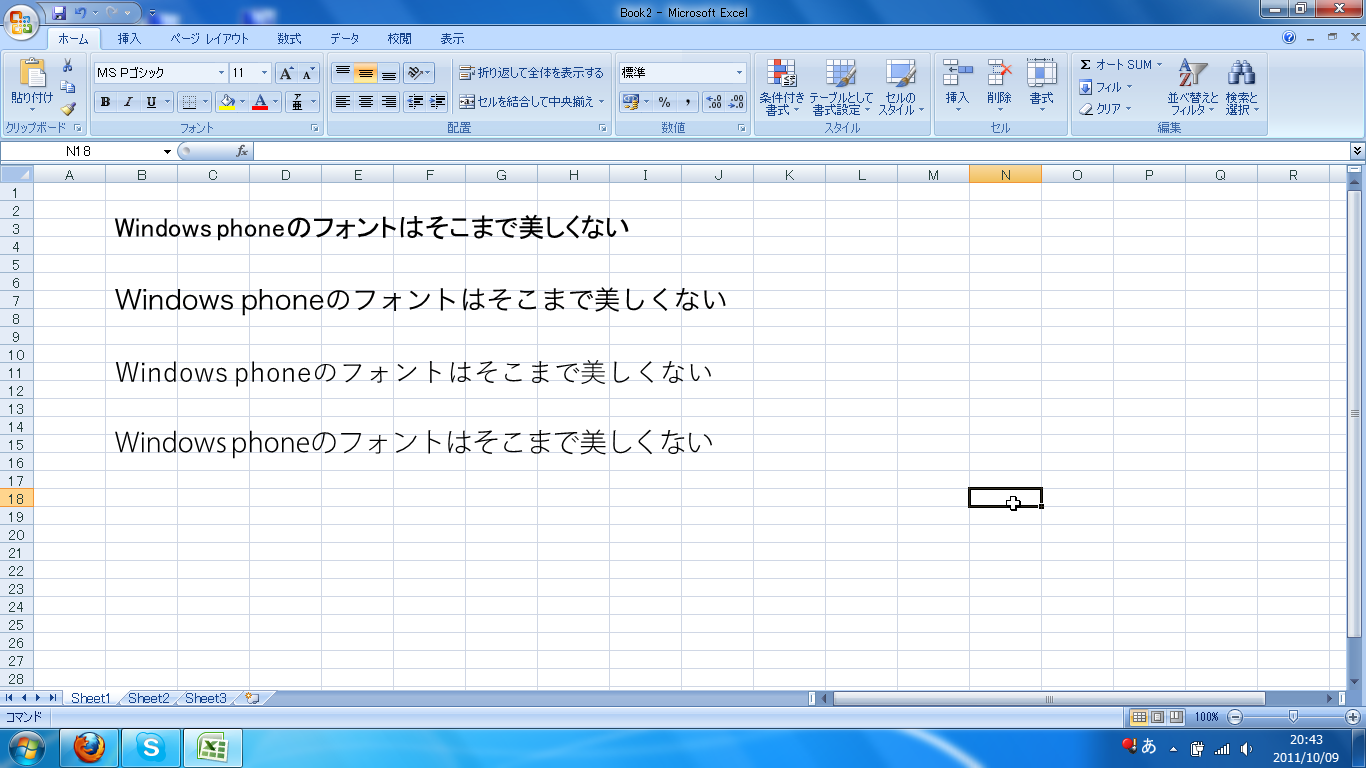The width and height of the screenshot is (1366, 768).
Task: Toggle middle vertical alignment
Action: (x=365, y=73)
